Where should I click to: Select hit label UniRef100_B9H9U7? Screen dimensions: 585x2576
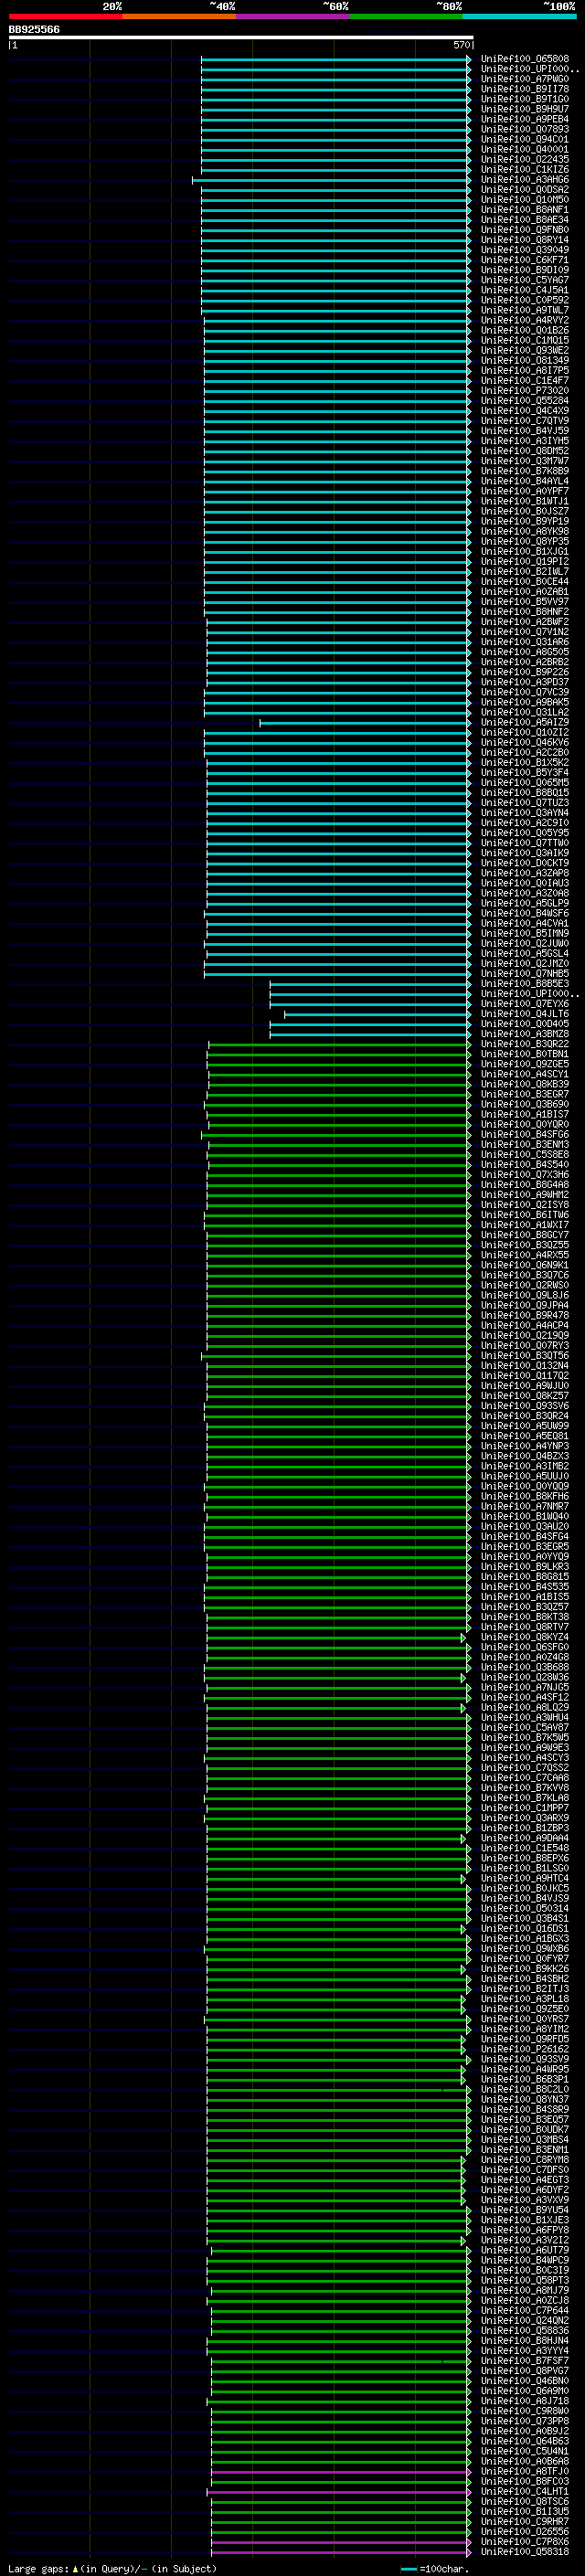pyautogui.click(x=525, y=109)
